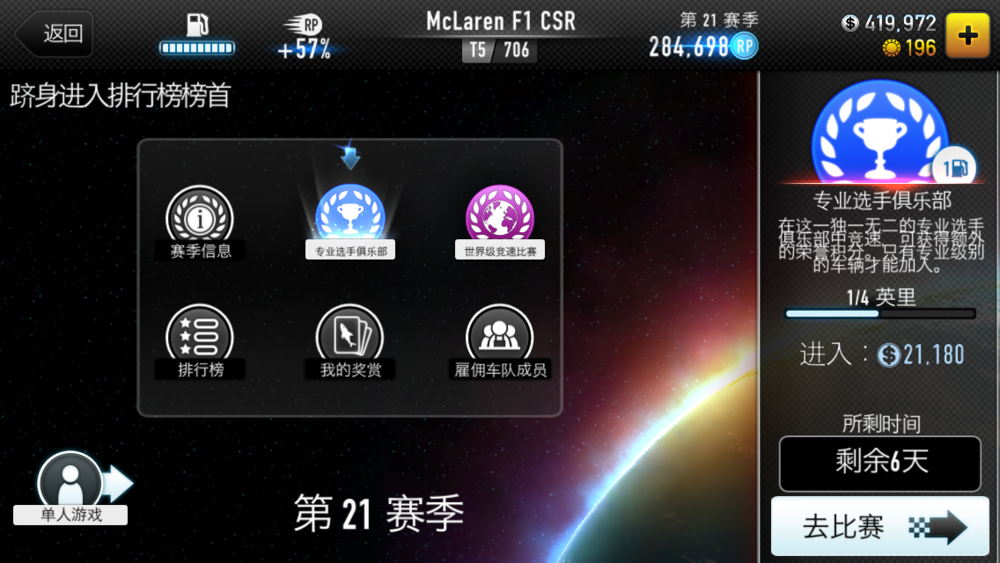The image size is (1000, 563).
Task: Switch to 单人游戏 single player mode
Action: click(71, 488)
